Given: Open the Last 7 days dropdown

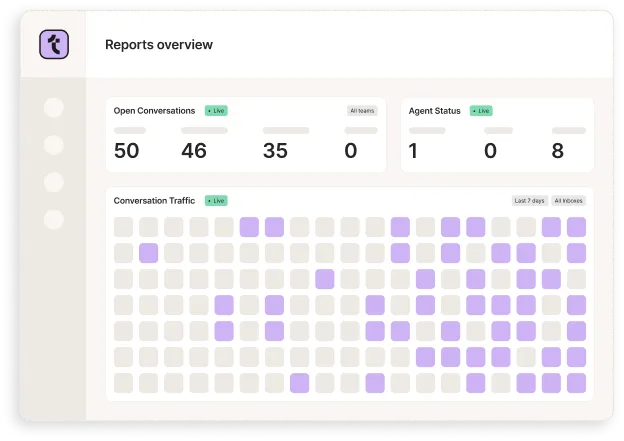Looking at the screenshot, I should 529,201.
